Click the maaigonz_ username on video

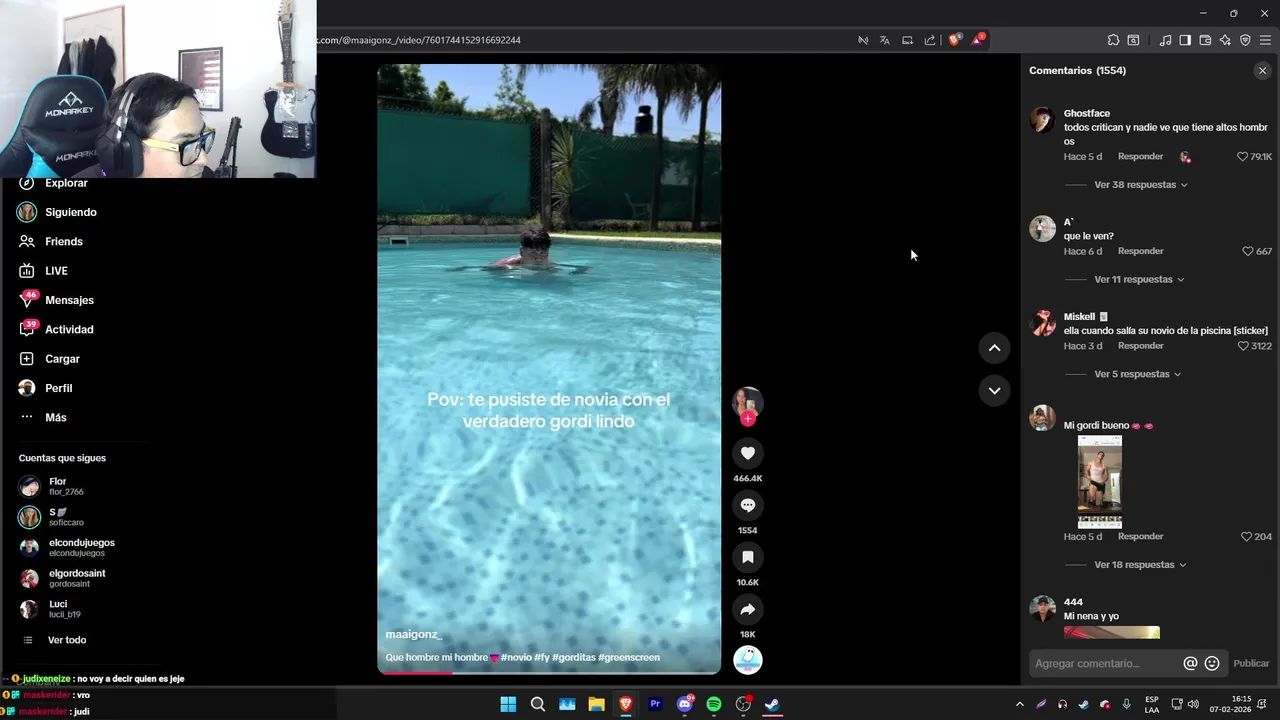tap(413, 635)
